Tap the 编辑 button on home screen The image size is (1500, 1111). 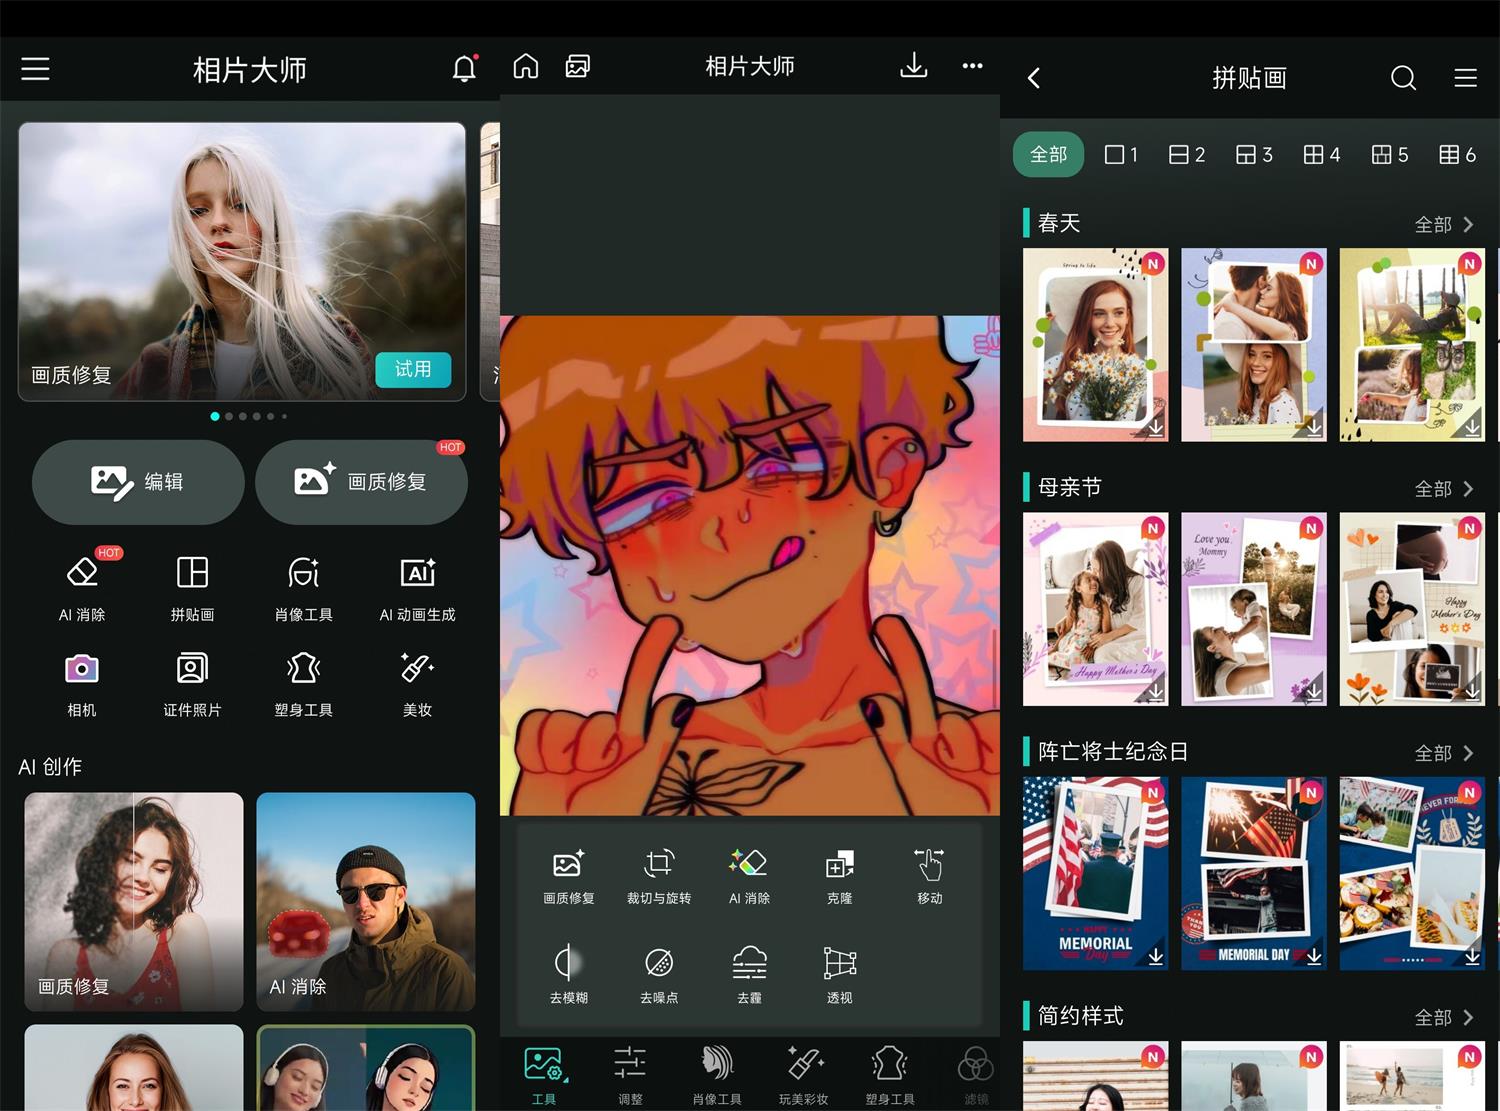click(137, 482)
